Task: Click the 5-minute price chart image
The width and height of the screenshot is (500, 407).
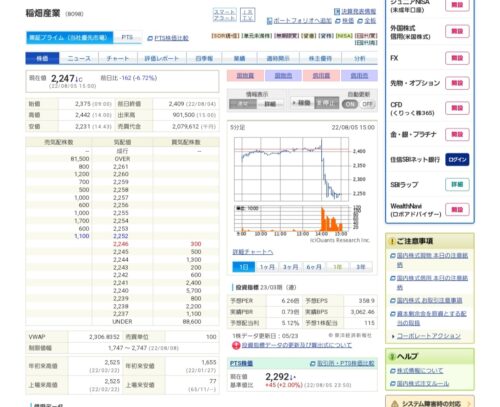Action: pyautogui.click(x=291, y=169)
